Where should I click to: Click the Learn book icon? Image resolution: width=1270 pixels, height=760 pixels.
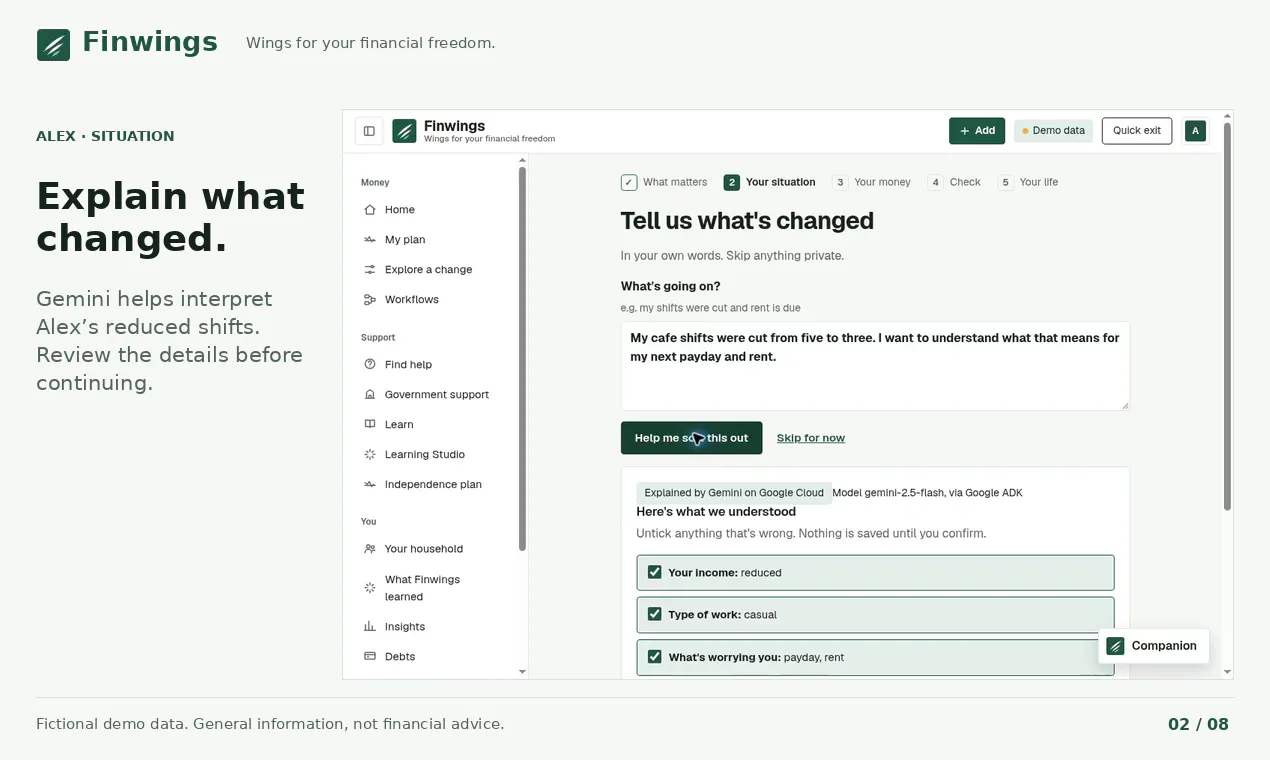[370, 425]
